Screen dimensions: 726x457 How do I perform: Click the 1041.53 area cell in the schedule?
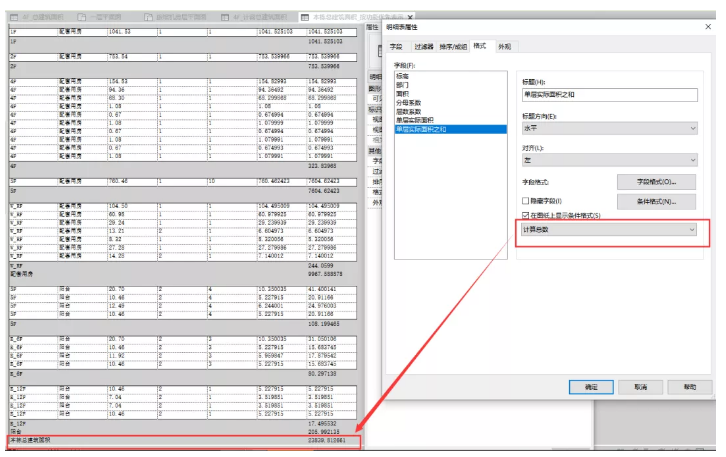tap(119, 32)
